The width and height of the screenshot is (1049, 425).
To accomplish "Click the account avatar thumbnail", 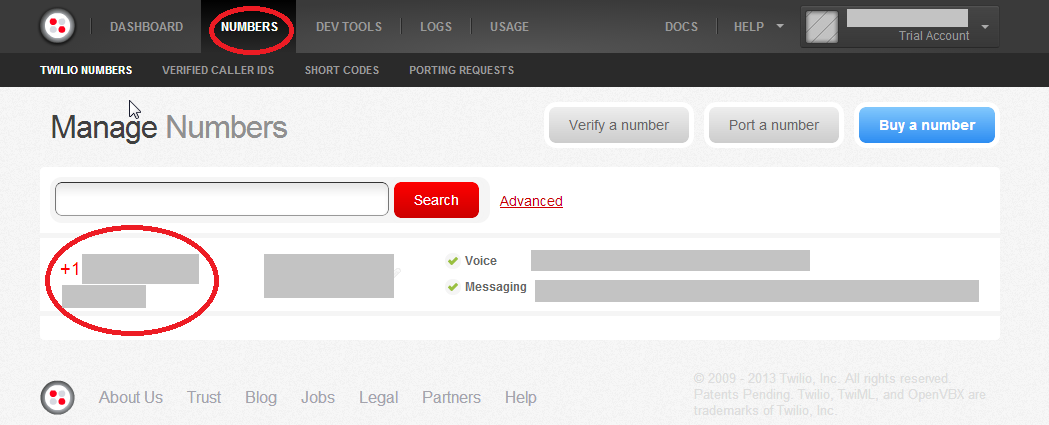I will [822, 27].
